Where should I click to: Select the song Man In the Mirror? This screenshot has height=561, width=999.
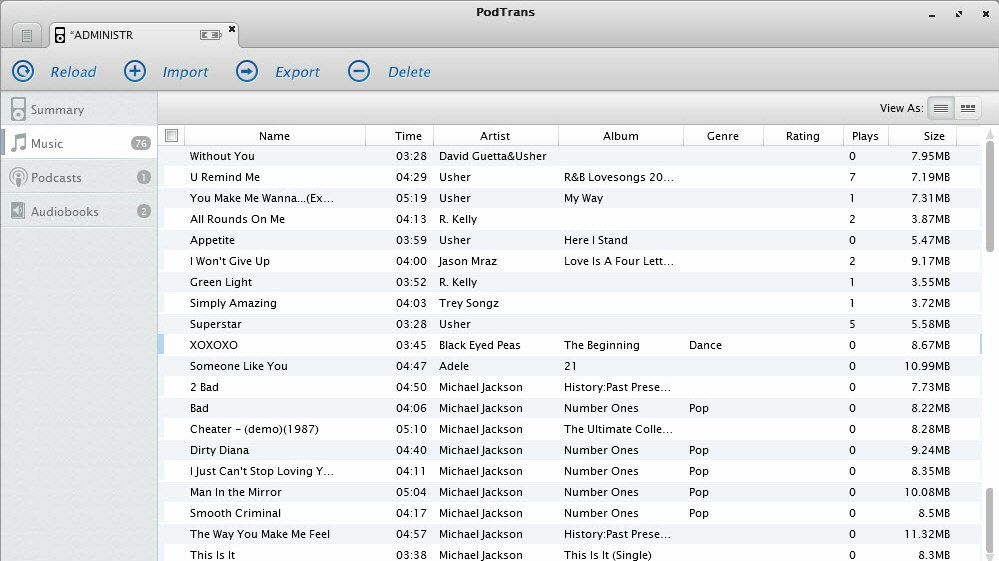[x=236, y=492]
